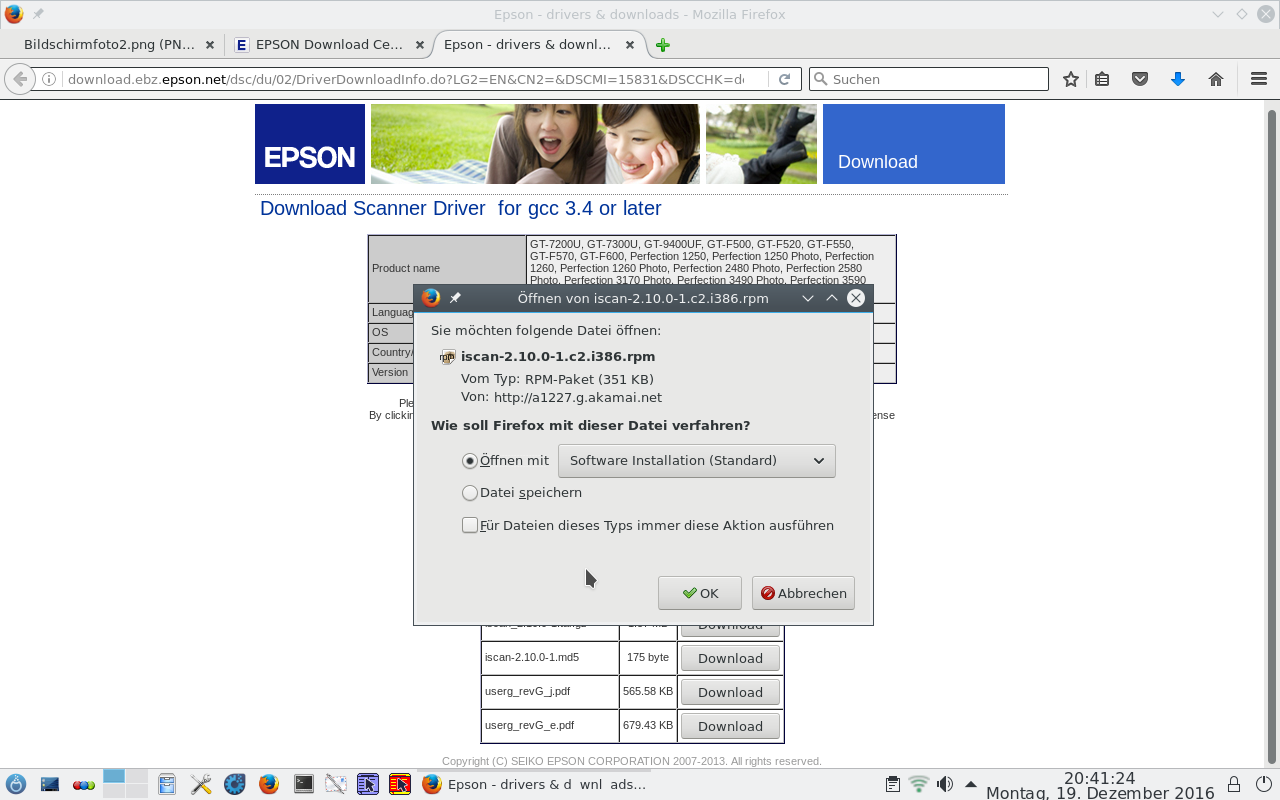
Task: Open the clipboard tray icon
Action: tap(894, 784)
